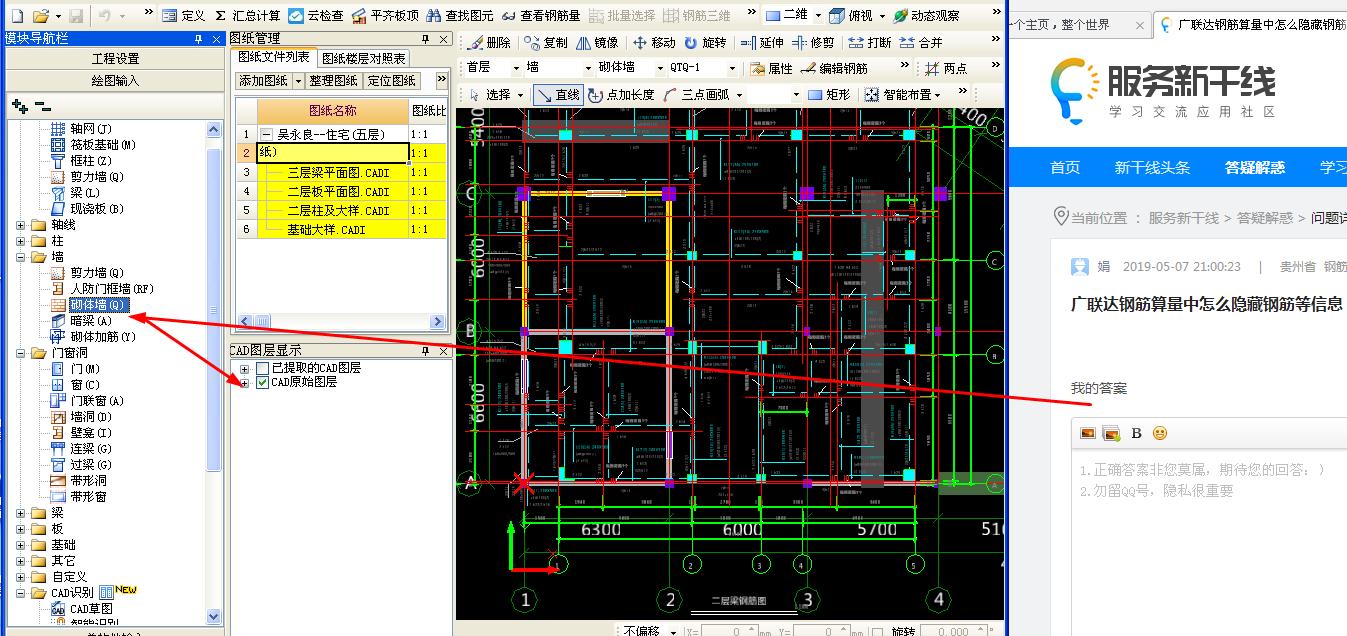
Task: Open 新干线头条 in website navigation
Action: pyautogui.click(x=1153, y=167)
